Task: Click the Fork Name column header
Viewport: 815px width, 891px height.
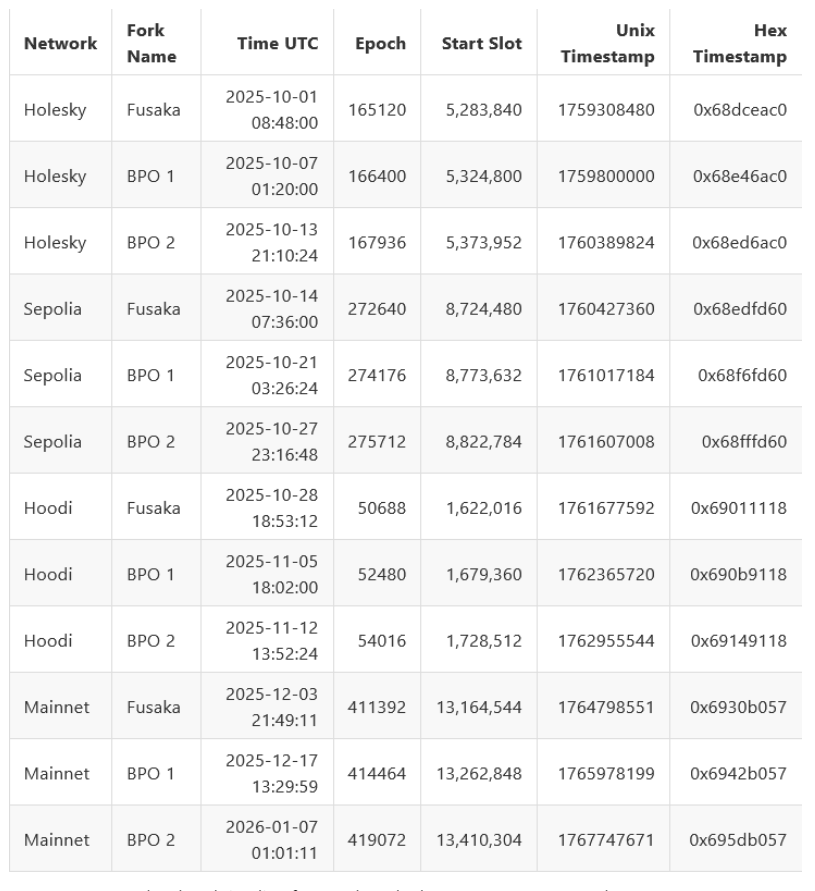Action: 152,44
